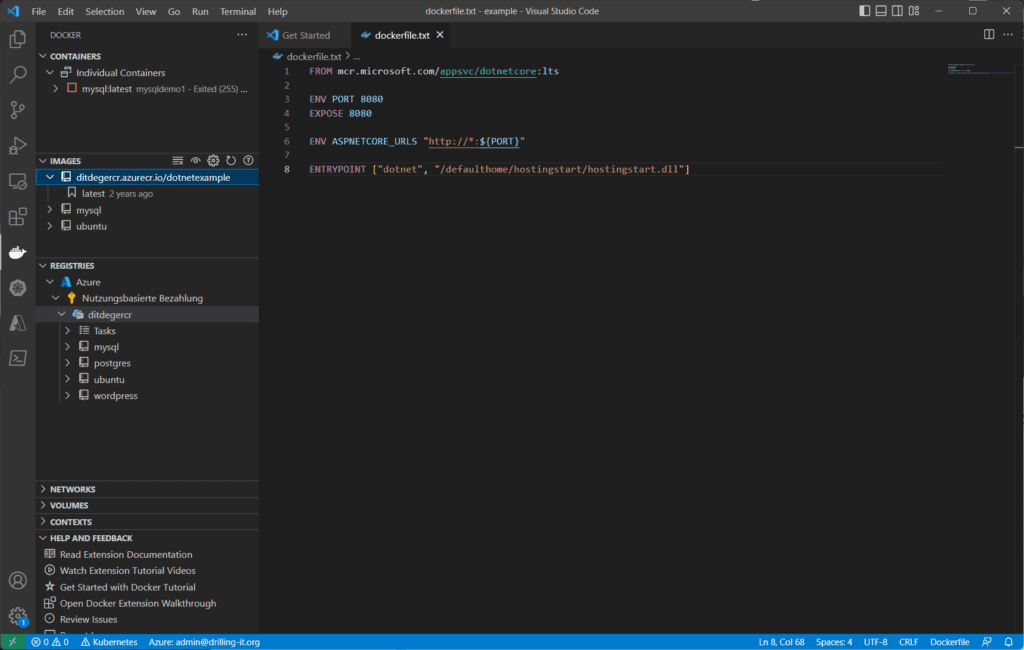Viewport: 1024px width, 650px height.
Task: Open the Accounts menu
Action: coord(18,580)
